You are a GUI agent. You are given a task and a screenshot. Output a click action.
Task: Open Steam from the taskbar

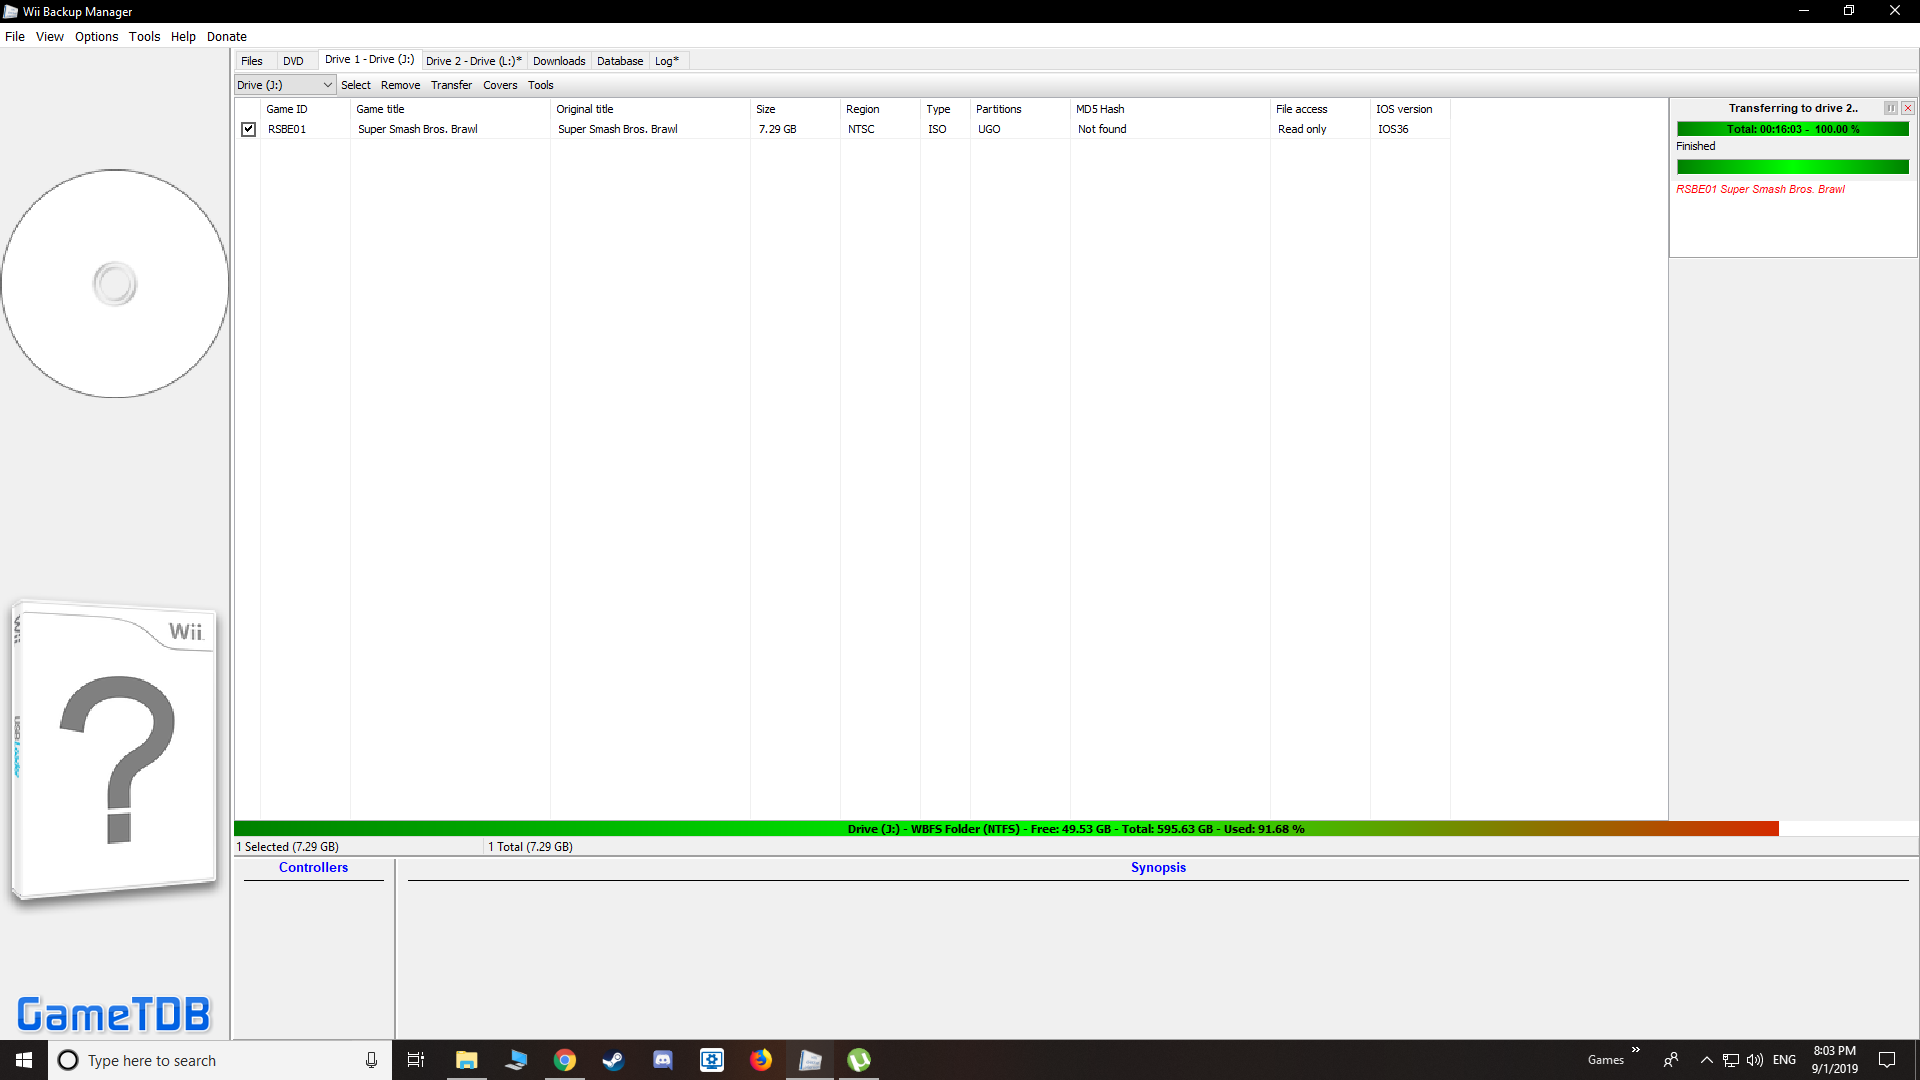point(613,1060)
